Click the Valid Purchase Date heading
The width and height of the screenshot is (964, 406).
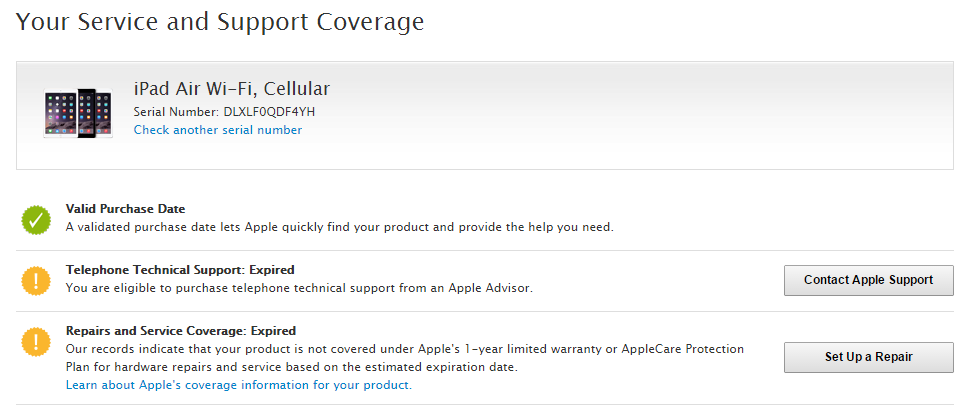pyautogui.click(x=125, y=209)
